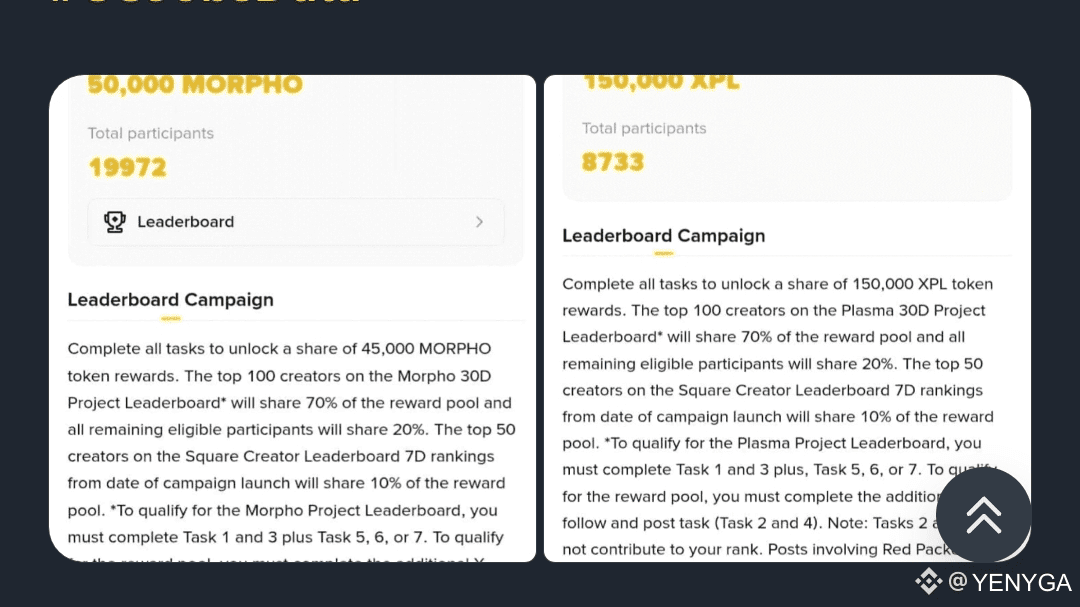
Task: Click the Binance logo watermark
Action: (x=929, y=581)
